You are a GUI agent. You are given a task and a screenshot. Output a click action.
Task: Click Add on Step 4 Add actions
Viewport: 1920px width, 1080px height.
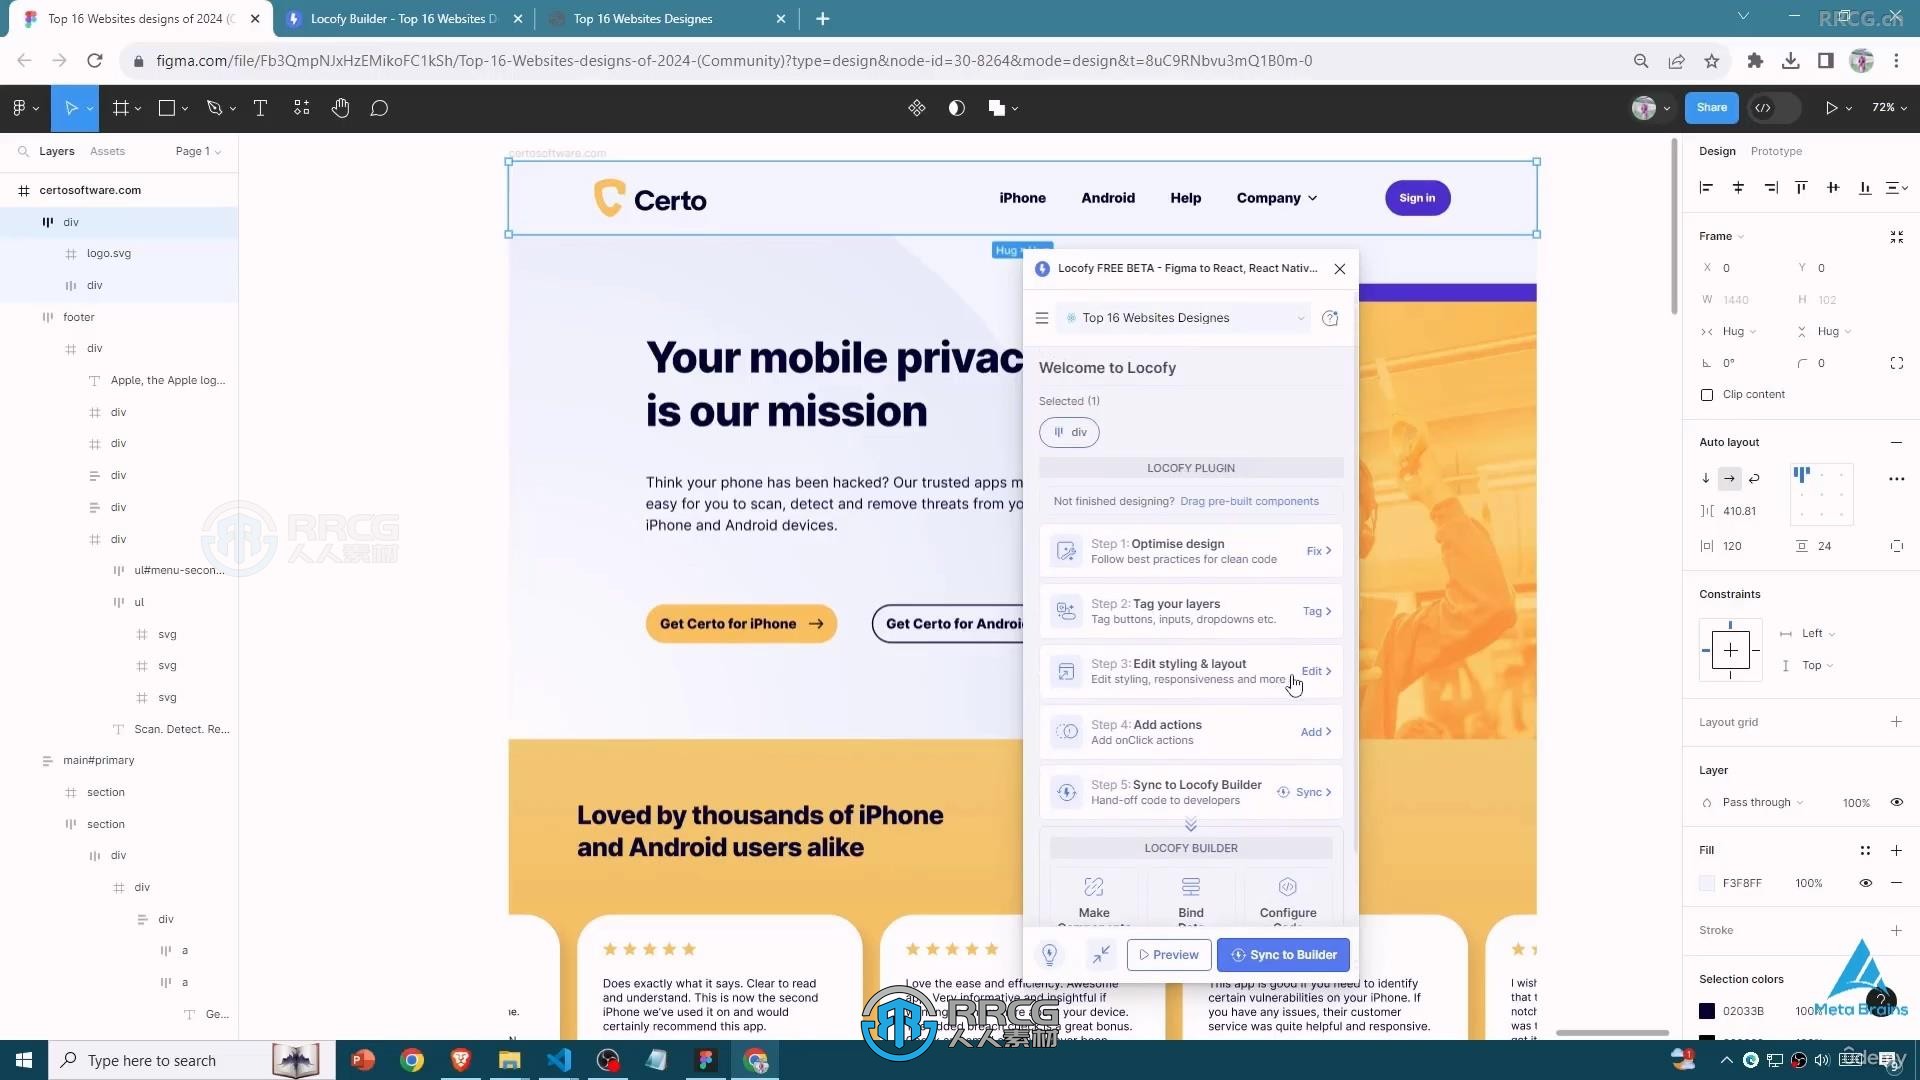(1316, 732)
